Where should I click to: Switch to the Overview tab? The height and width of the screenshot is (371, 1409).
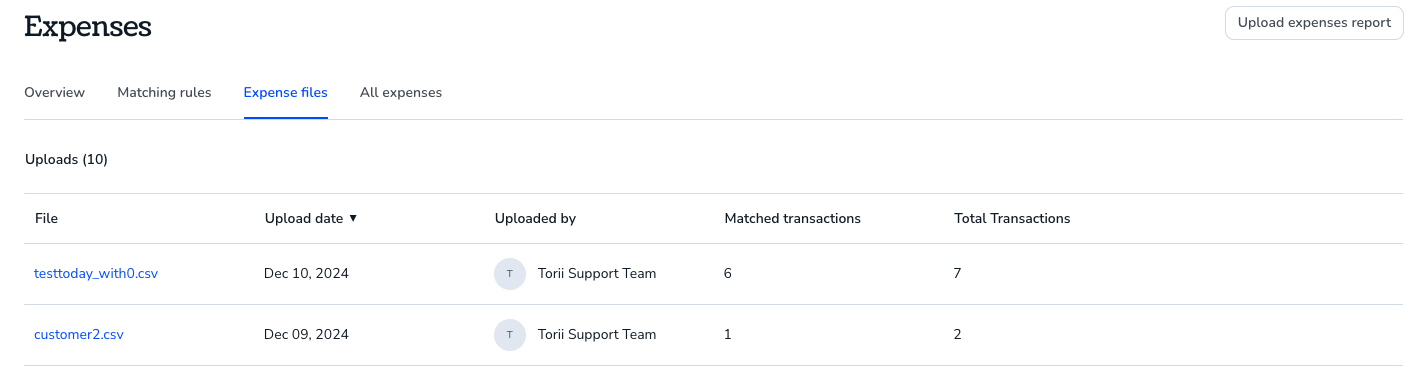[x=54, y=92]
